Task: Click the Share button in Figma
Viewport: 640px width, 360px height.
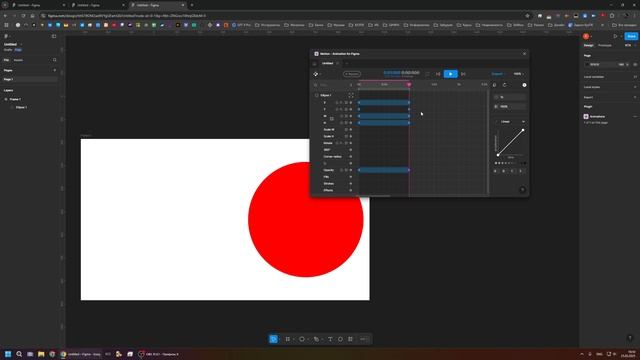Action: point(631,36)
